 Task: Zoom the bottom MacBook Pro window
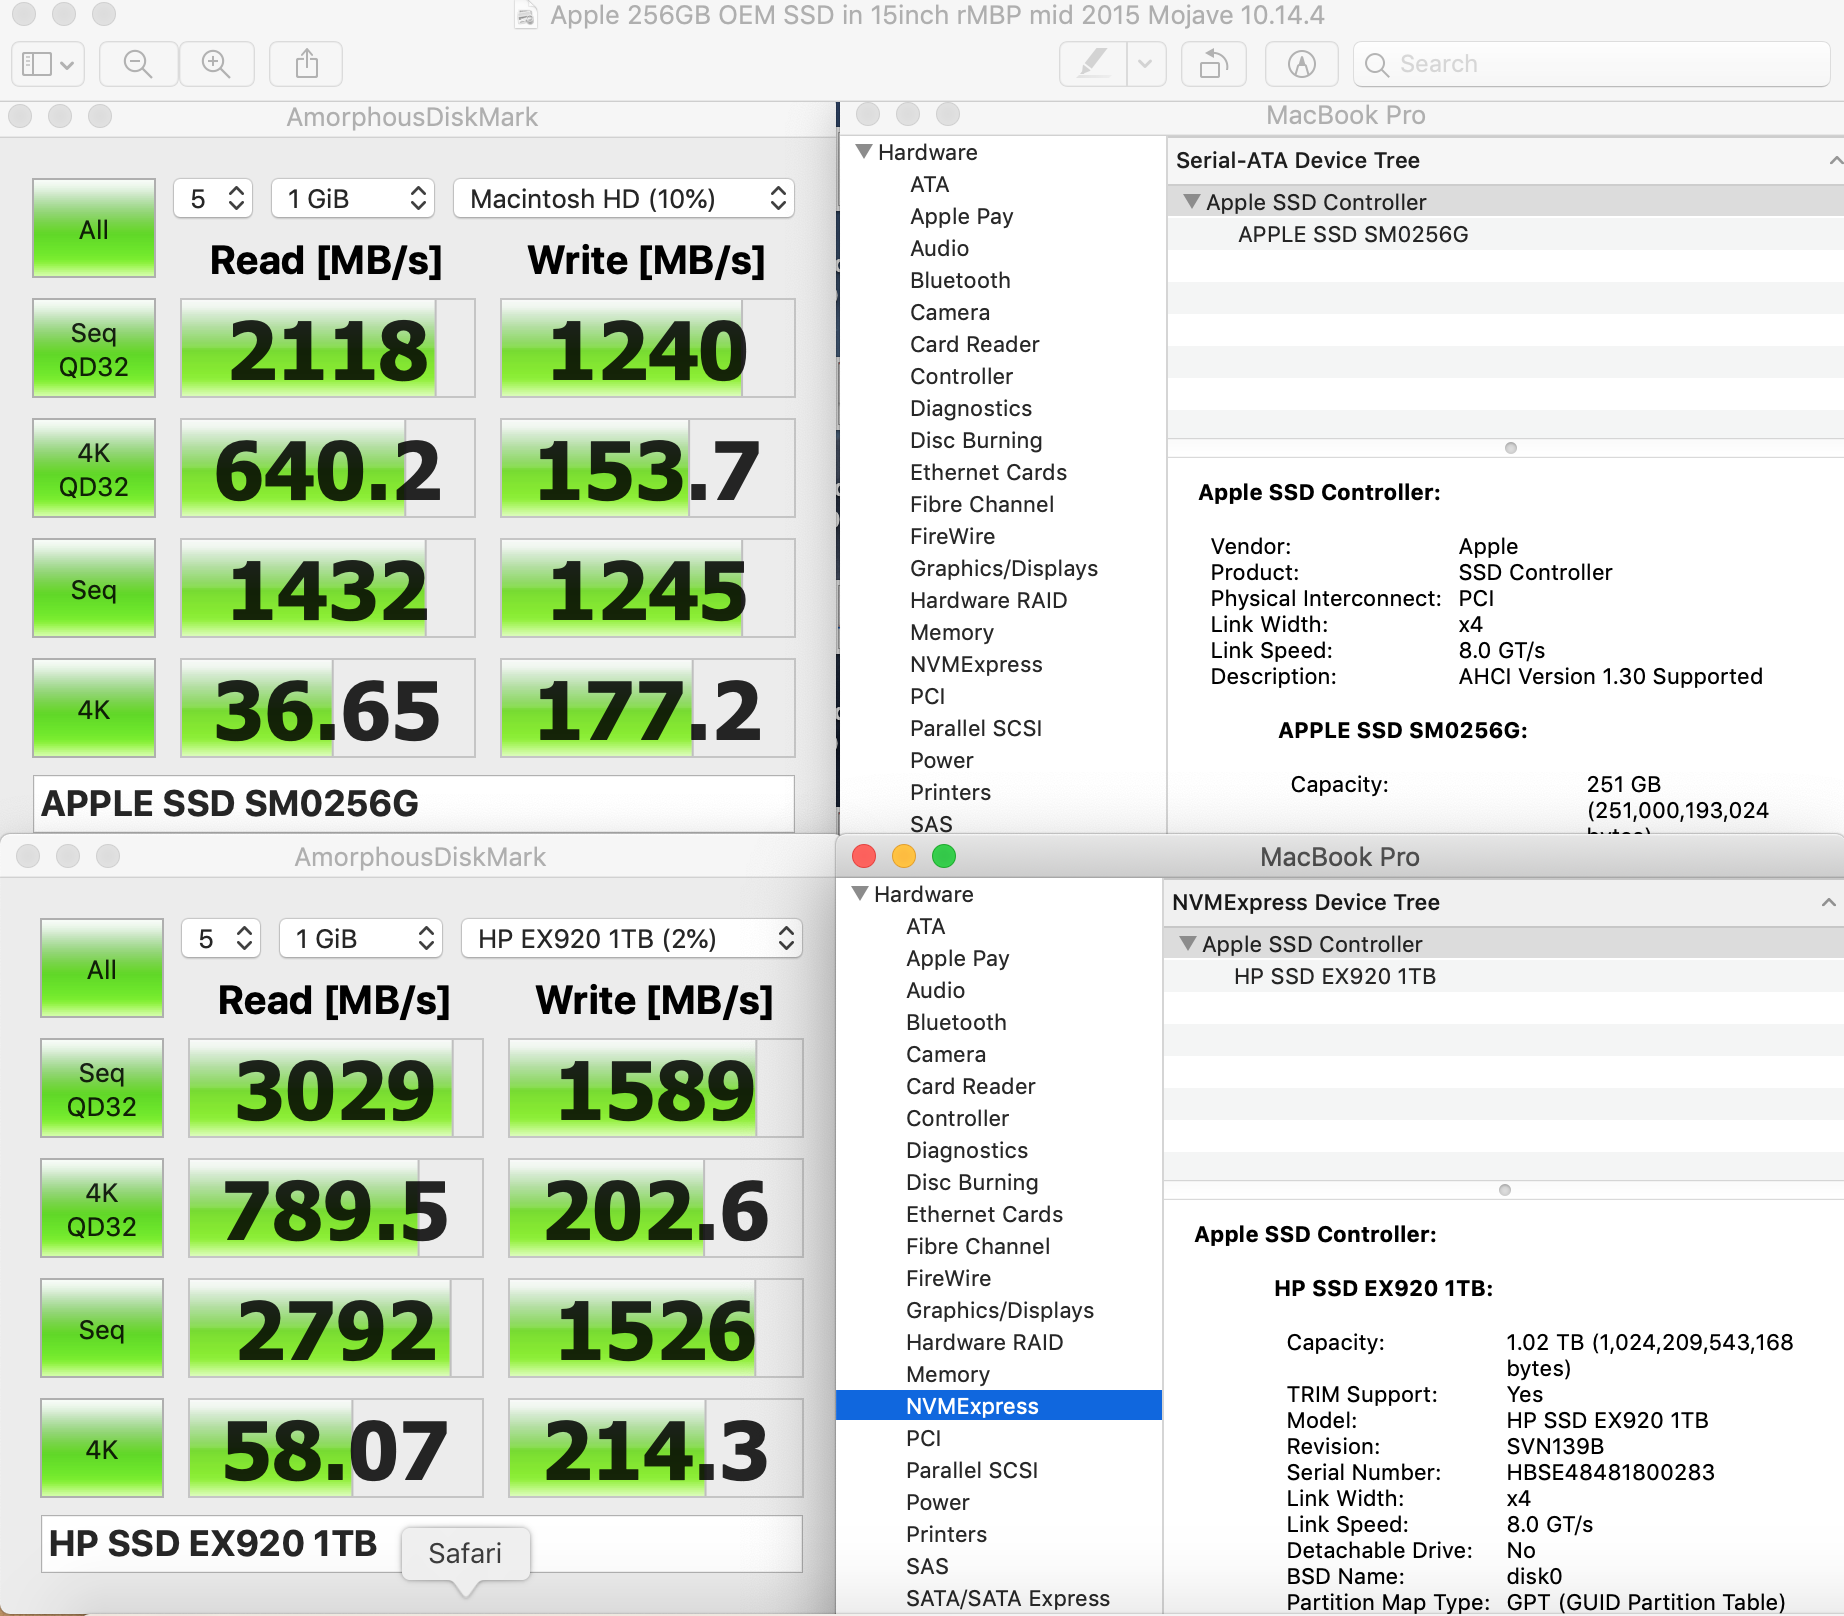point(943,856)
